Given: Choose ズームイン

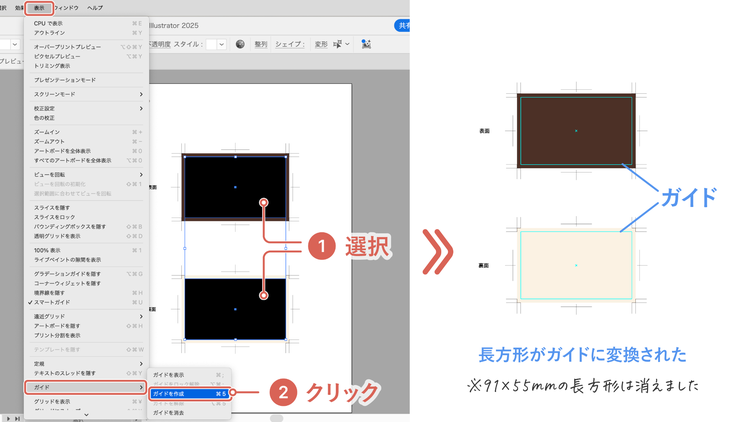Looking at the screenshot, I should pyautogui.click(x=87, y=132).
